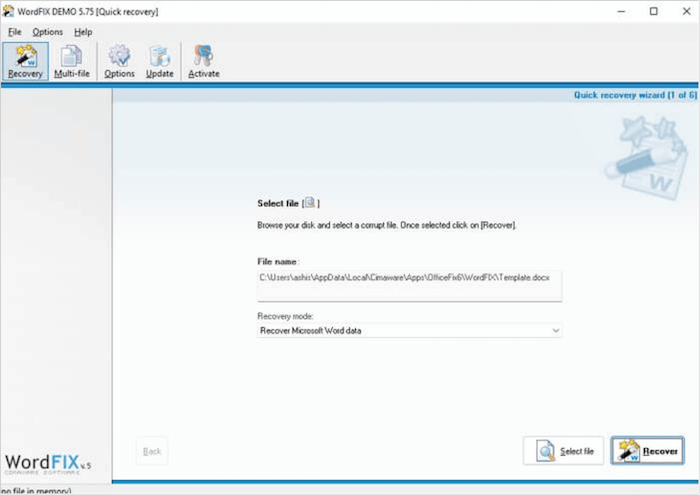Open the Options menu in menu bar
The width and height of the screenshot is (700, 495).
(47, 32)
